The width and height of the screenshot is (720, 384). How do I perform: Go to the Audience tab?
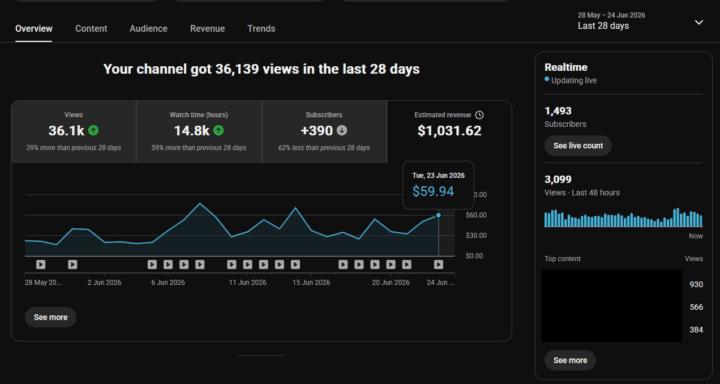[148, 28]
